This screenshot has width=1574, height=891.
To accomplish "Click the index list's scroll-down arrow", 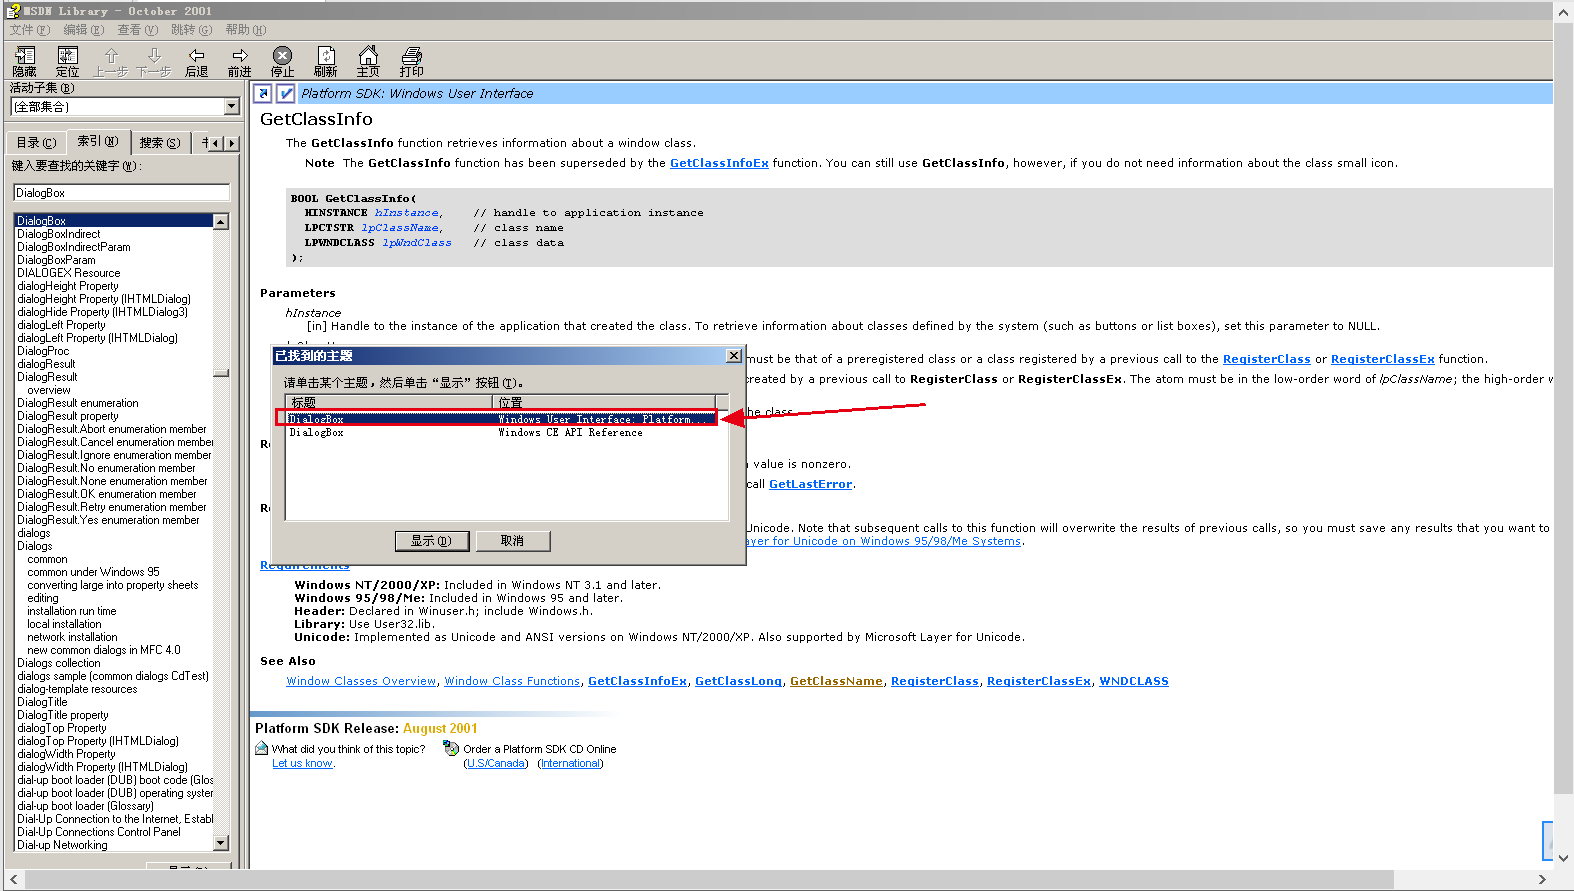I will [221, 843].
